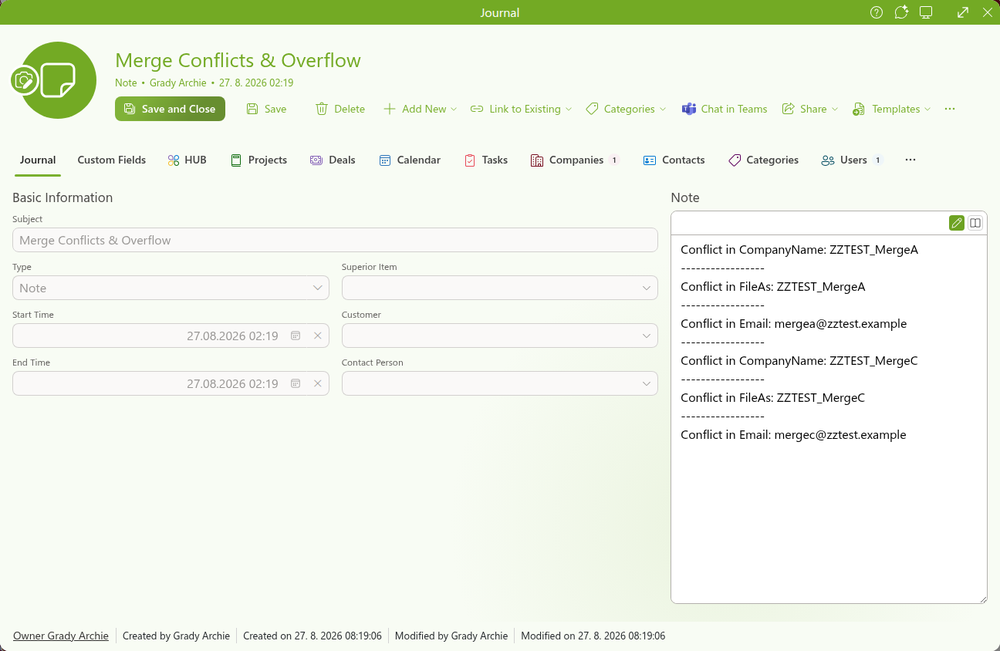The width and height of the screenshot is (1000, 651).
Task: Toggle note split view icon
Action: tap(975, 223)
